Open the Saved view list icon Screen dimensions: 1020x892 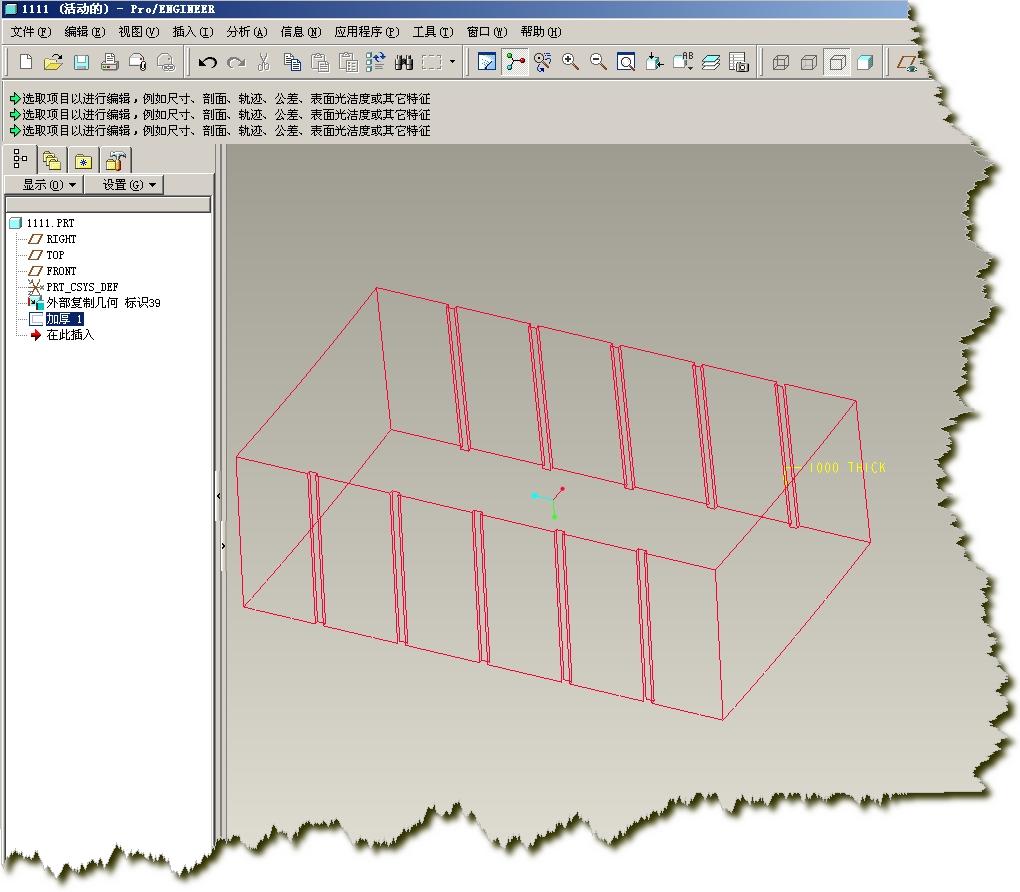(683, 62)
